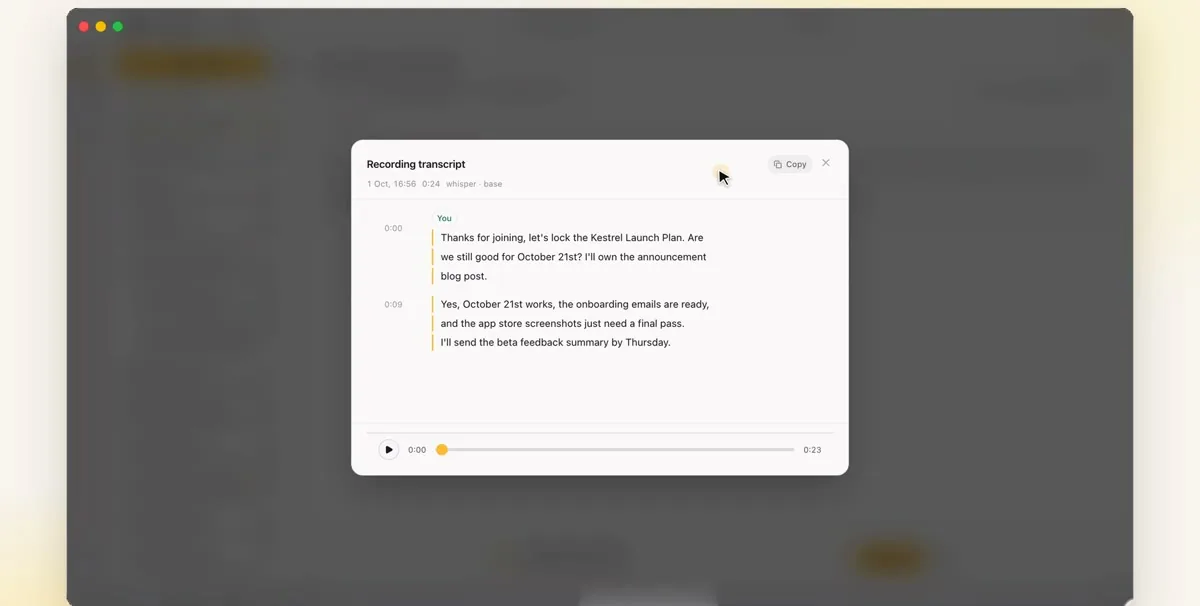Click the "You" speaker label

coord(444,218)
